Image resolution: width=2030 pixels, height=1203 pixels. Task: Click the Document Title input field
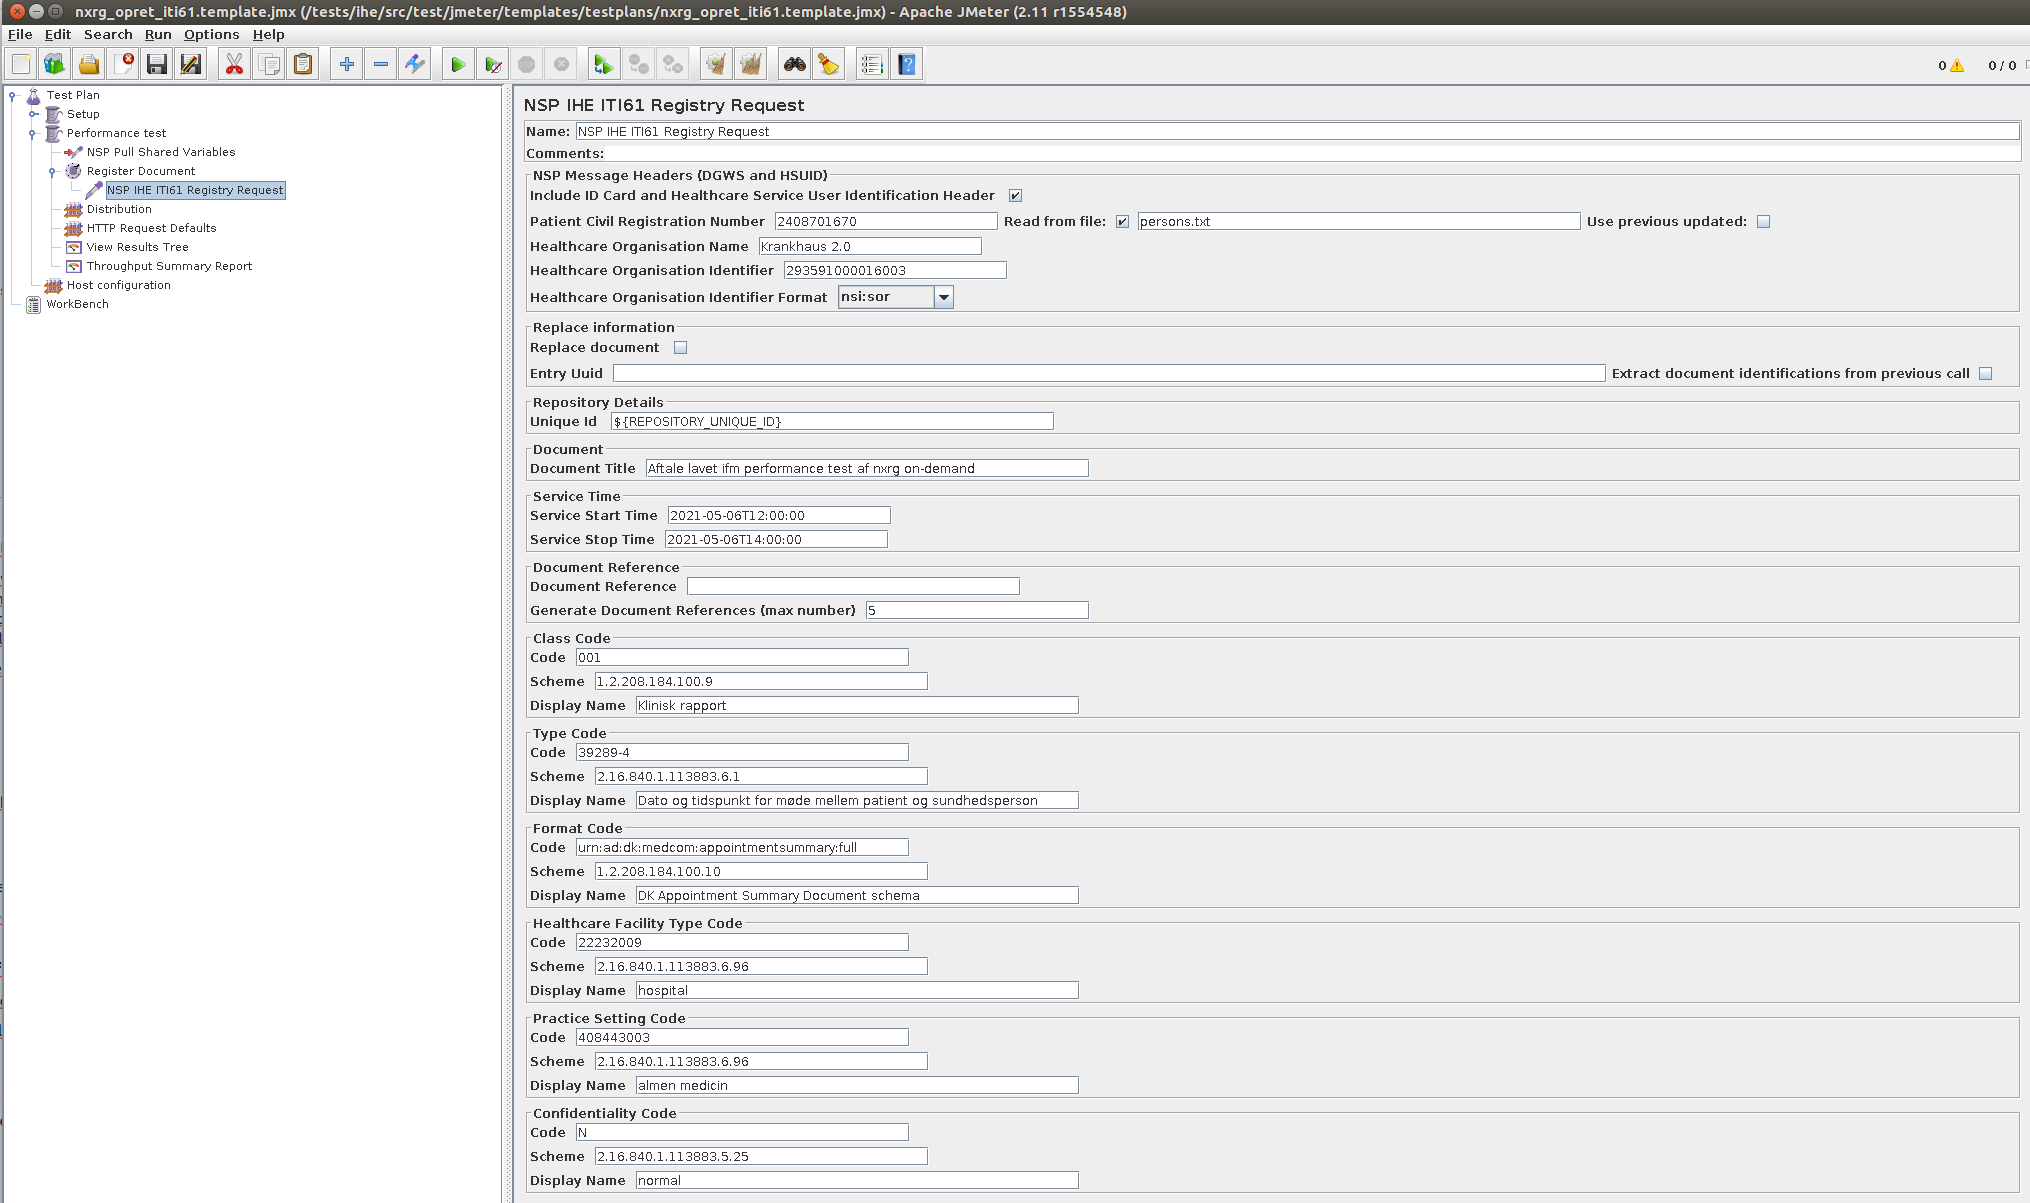point(866,468)
